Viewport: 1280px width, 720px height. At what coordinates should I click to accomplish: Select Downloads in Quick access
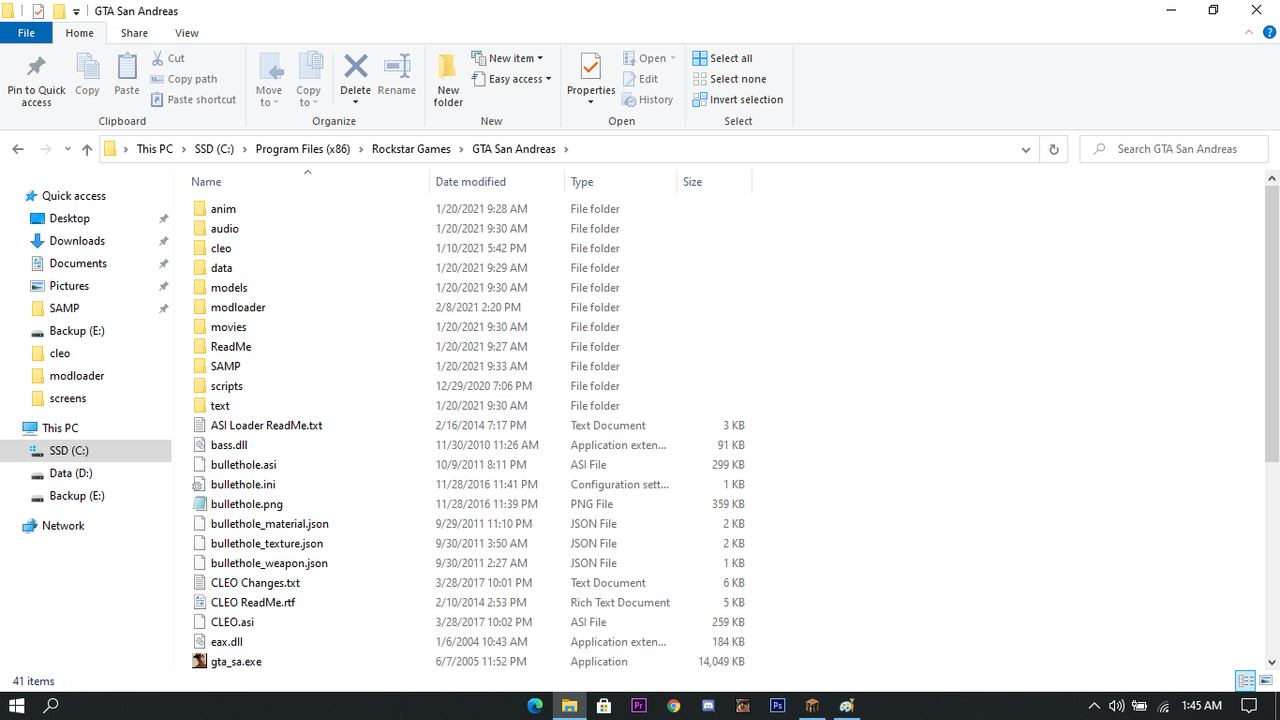(77, 241)
